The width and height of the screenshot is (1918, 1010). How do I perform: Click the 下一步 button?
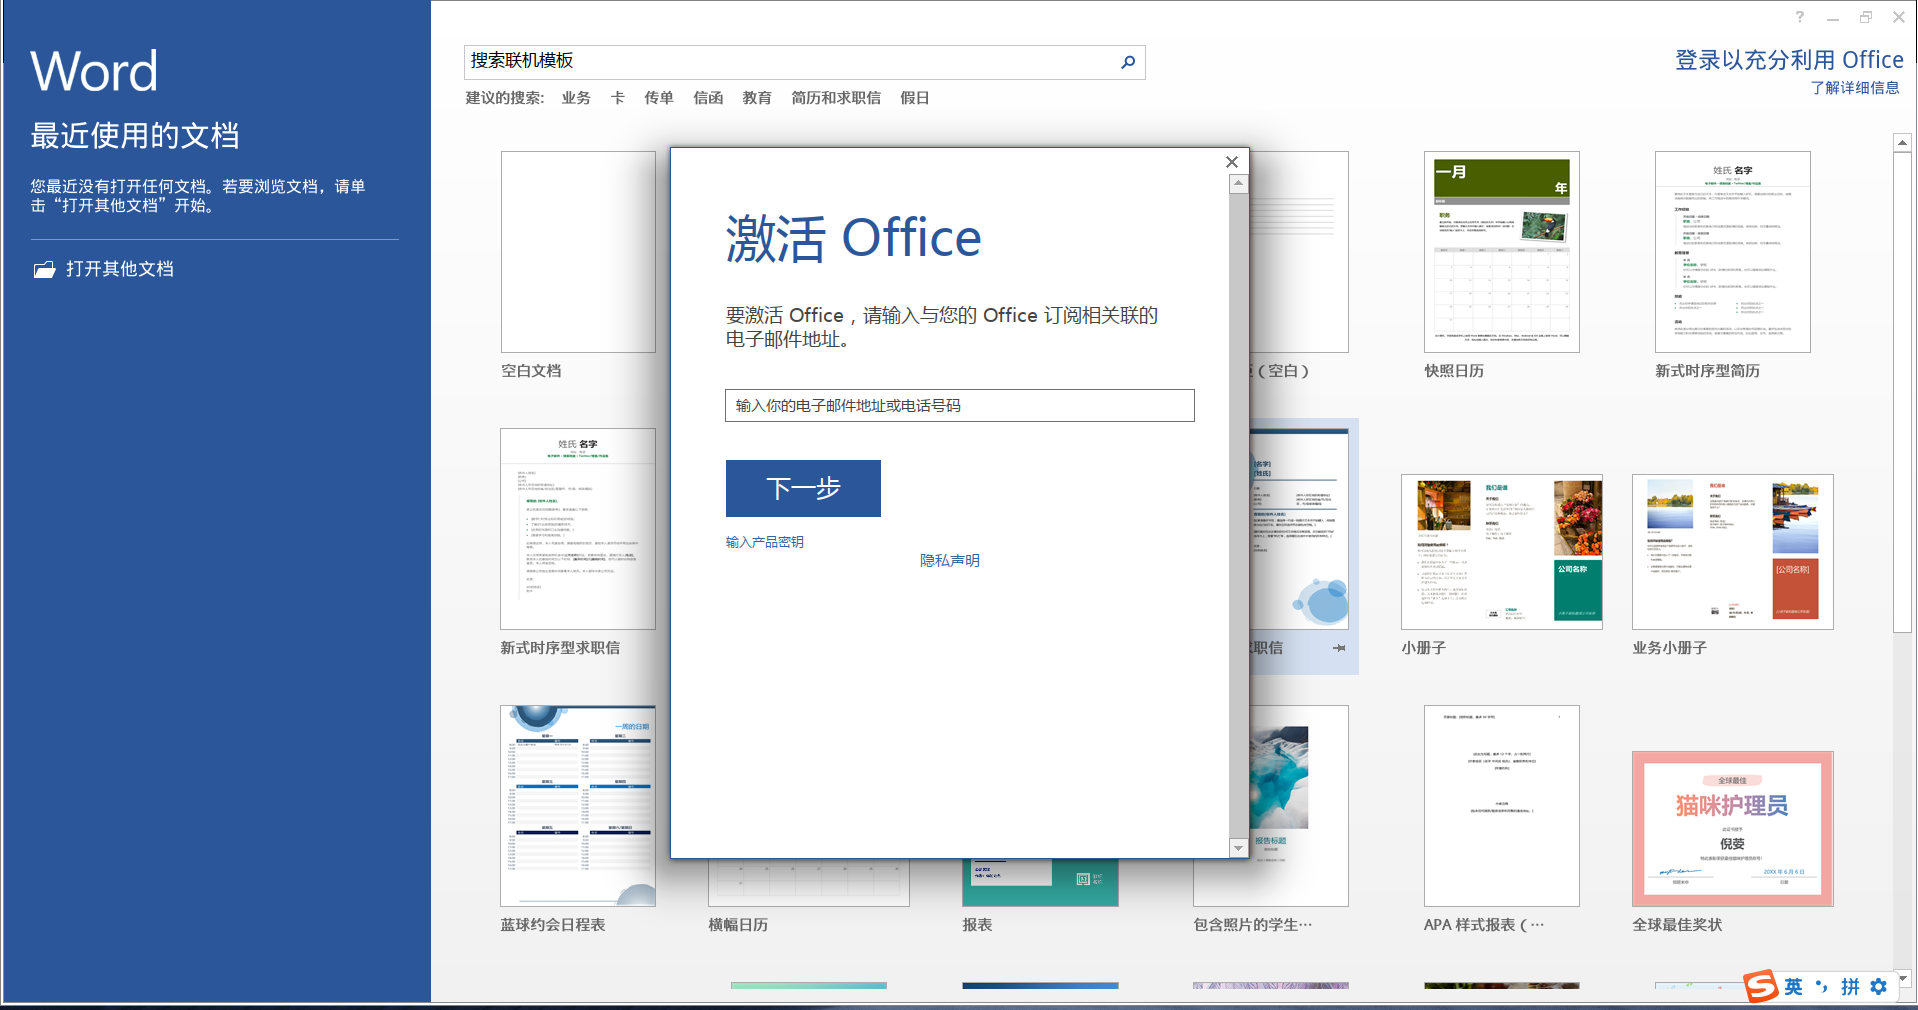coord(803,488)
